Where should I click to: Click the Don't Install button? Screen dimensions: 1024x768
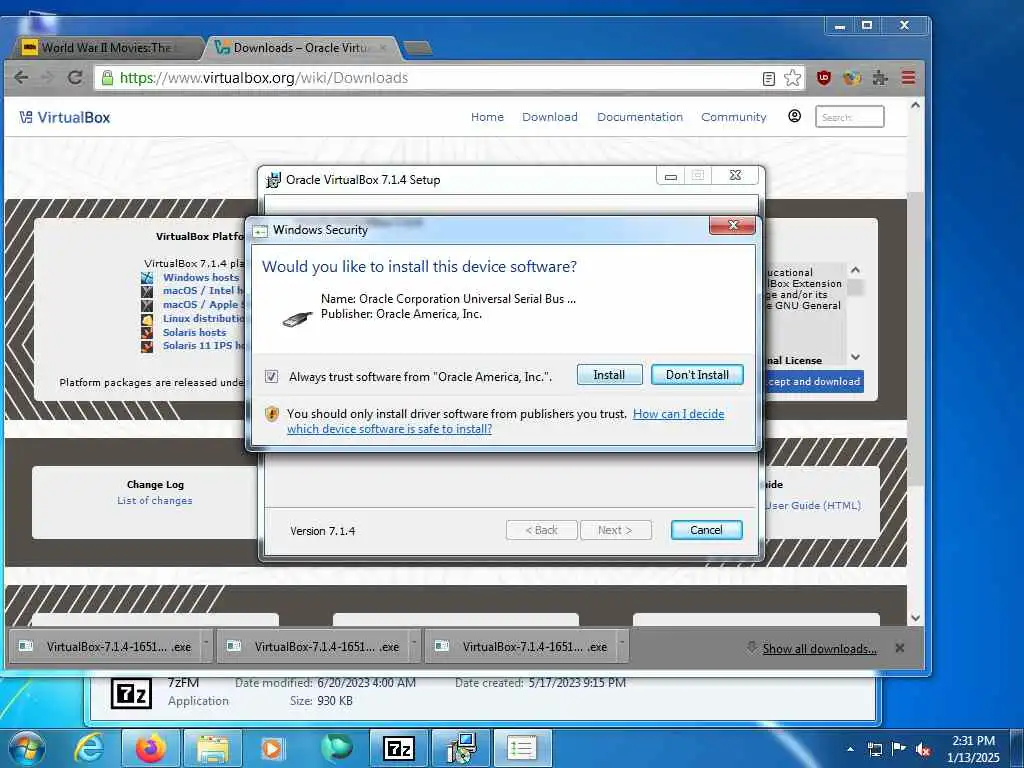697,375
